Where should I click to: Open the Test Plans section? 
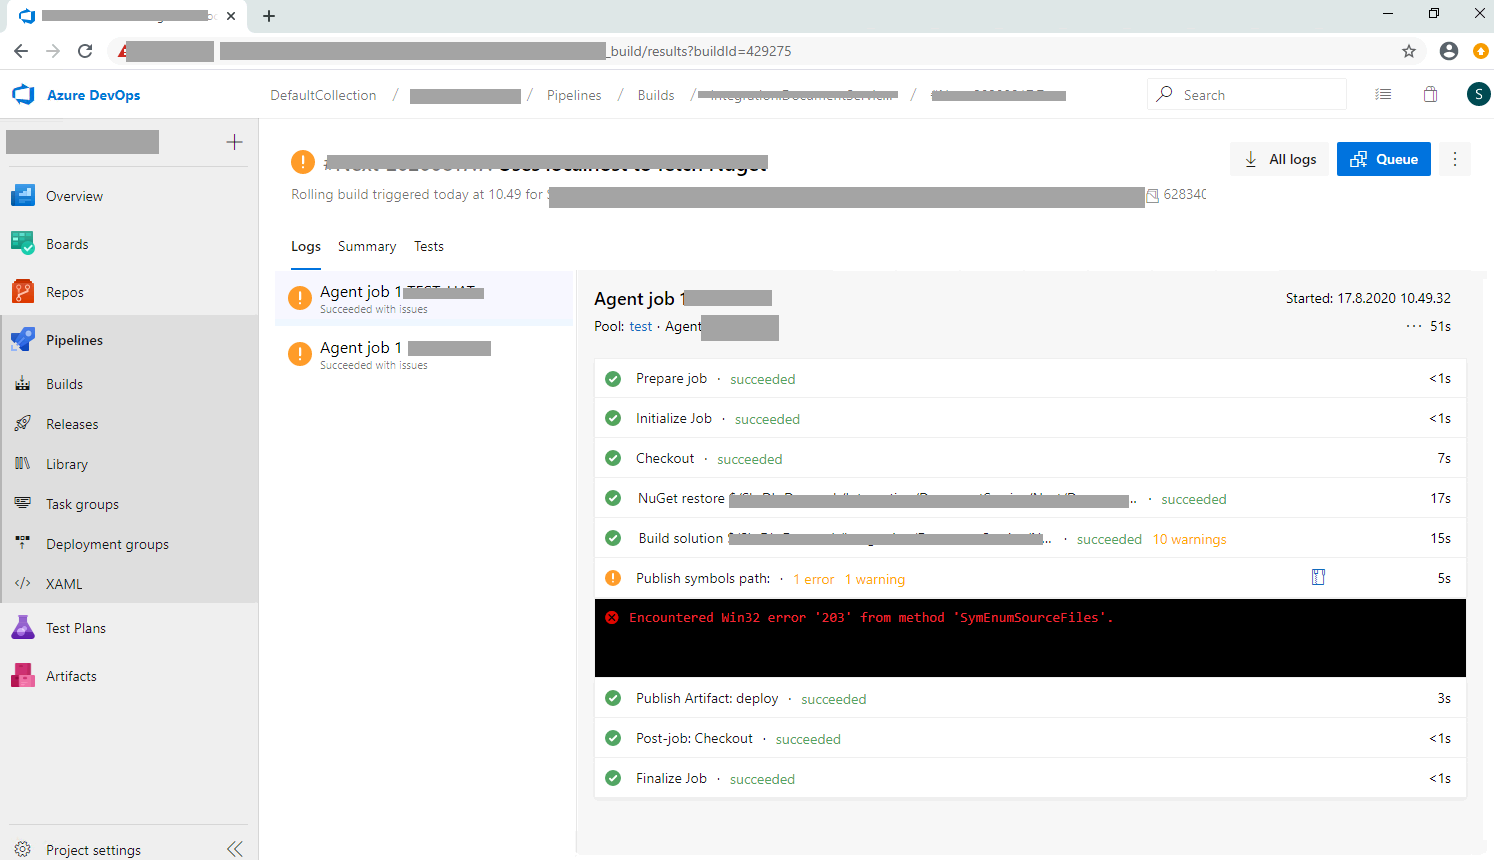click(77, 627)
